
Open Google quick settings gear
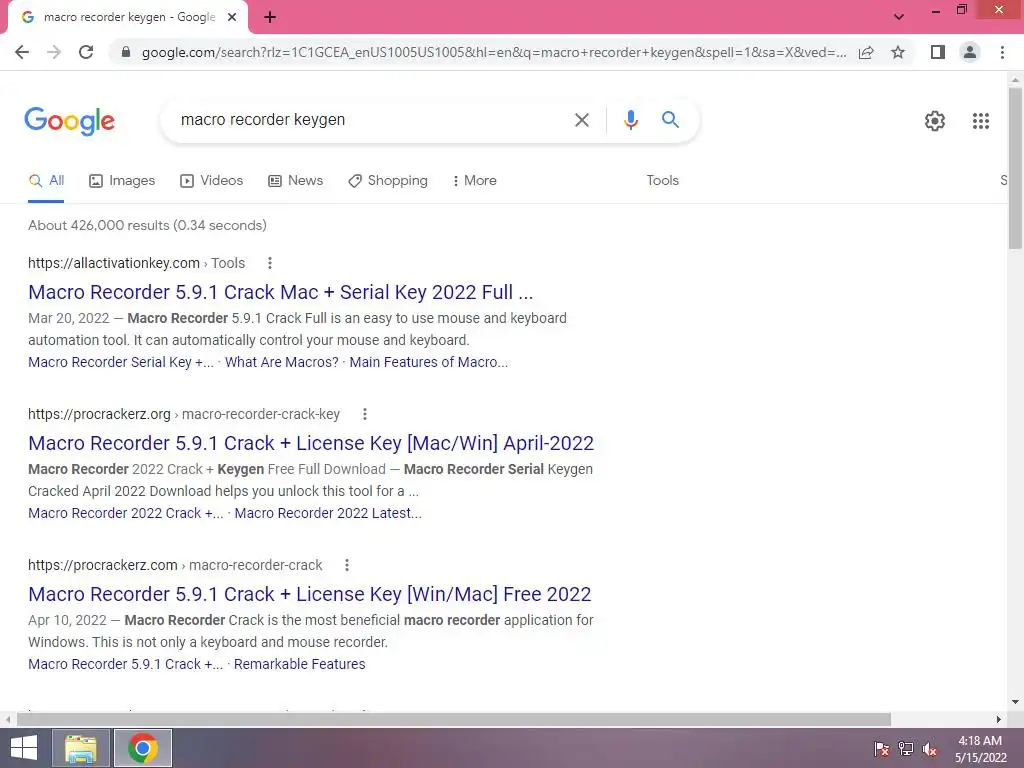(x=935, y=121)
